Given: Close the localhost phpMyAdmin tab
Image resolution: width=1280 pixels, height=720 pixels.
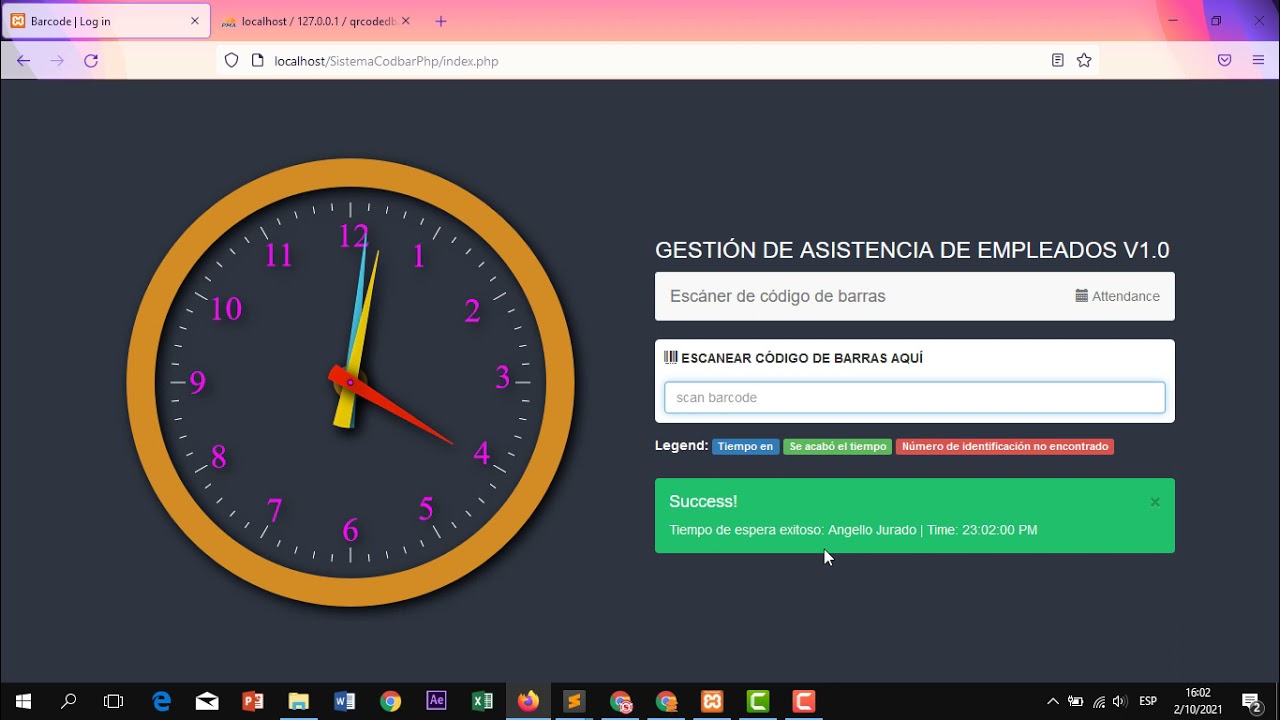Looking at the screenshot, I should click(x=407, y=21).
